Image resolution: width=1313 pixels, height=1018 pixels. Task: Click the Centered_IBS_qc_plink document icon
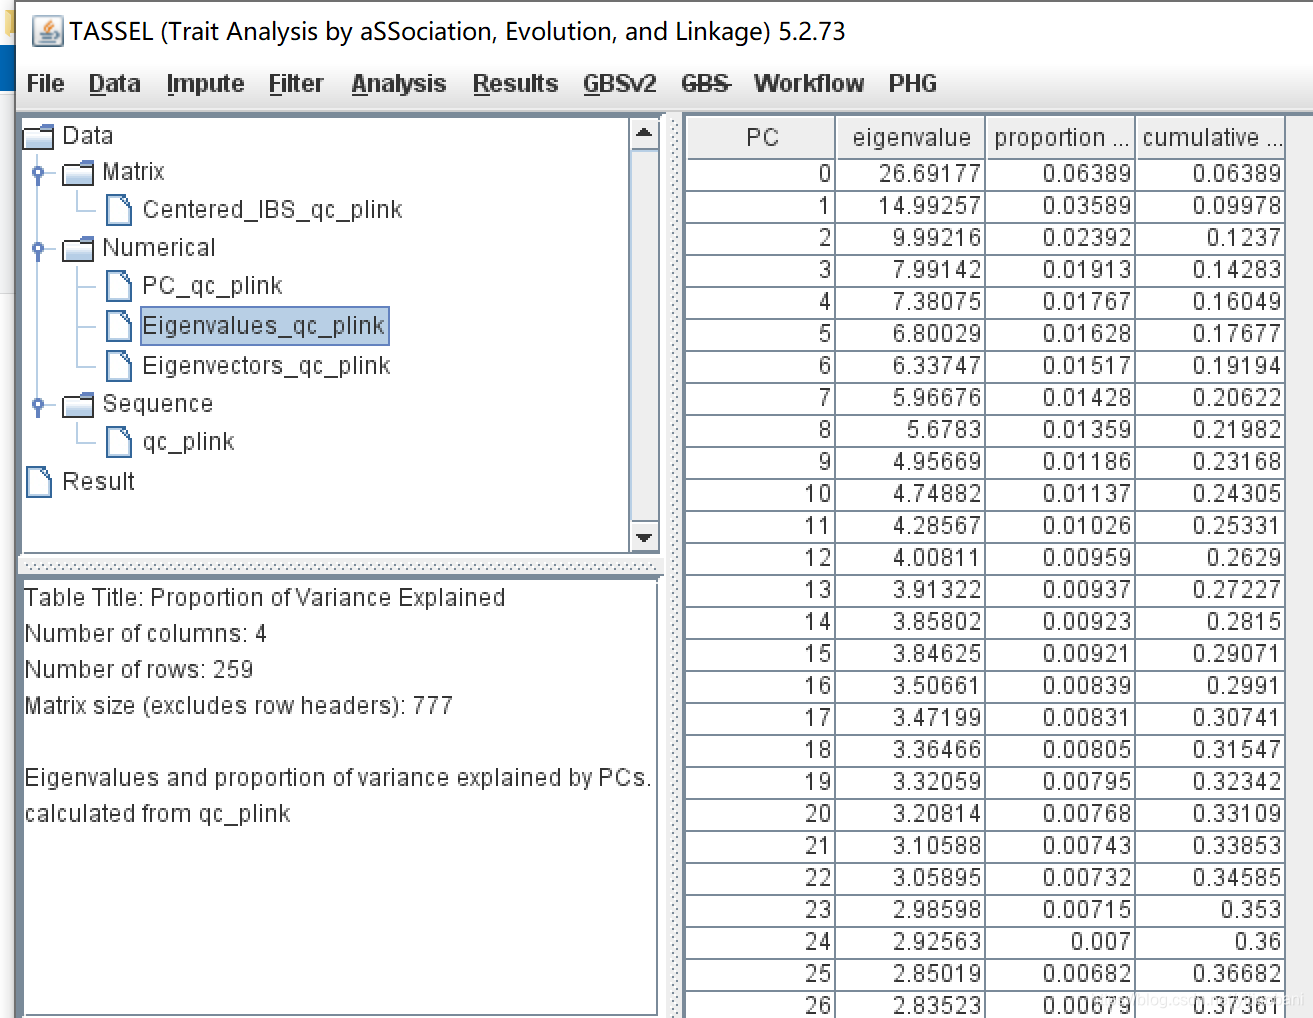(x=119, y=209)
